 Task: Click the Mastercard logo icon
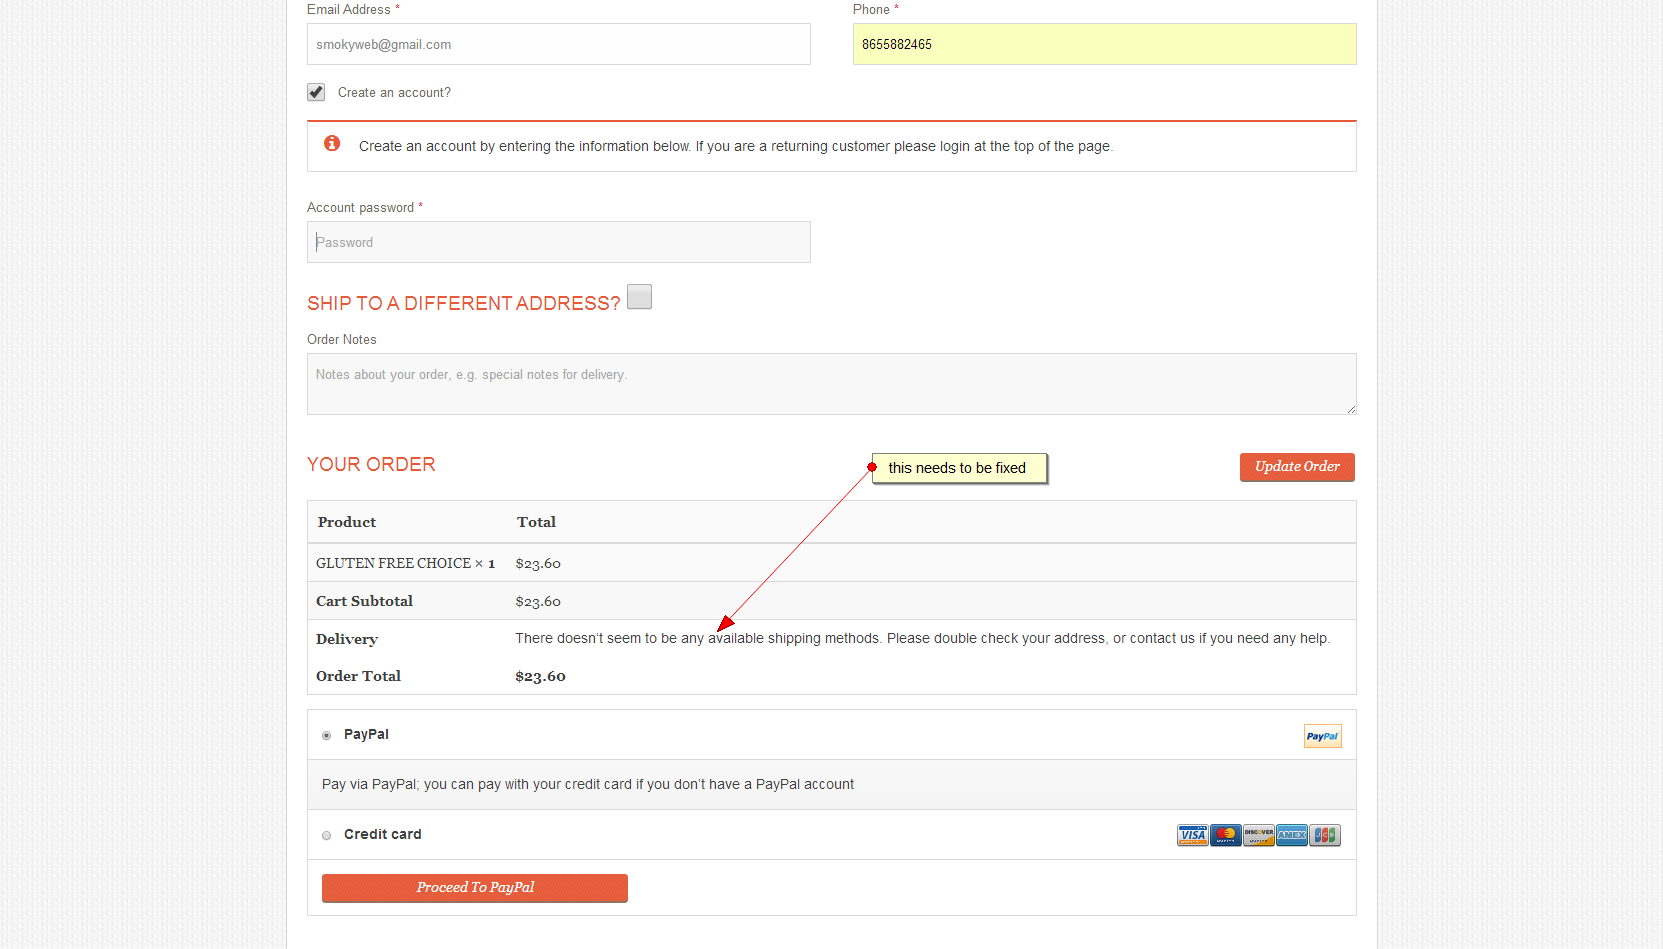1225,835
